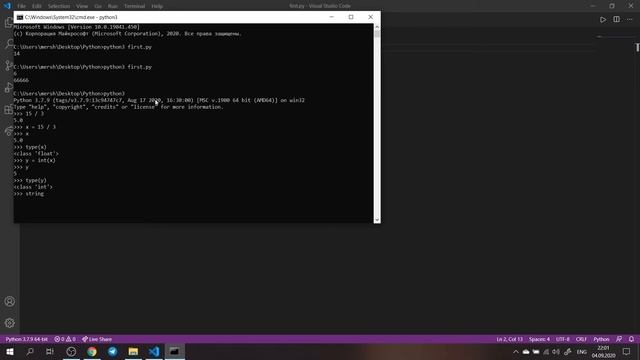Change indentation via Spaces: 4
Viewport: 640px width, 360px height.
(539, 339)
